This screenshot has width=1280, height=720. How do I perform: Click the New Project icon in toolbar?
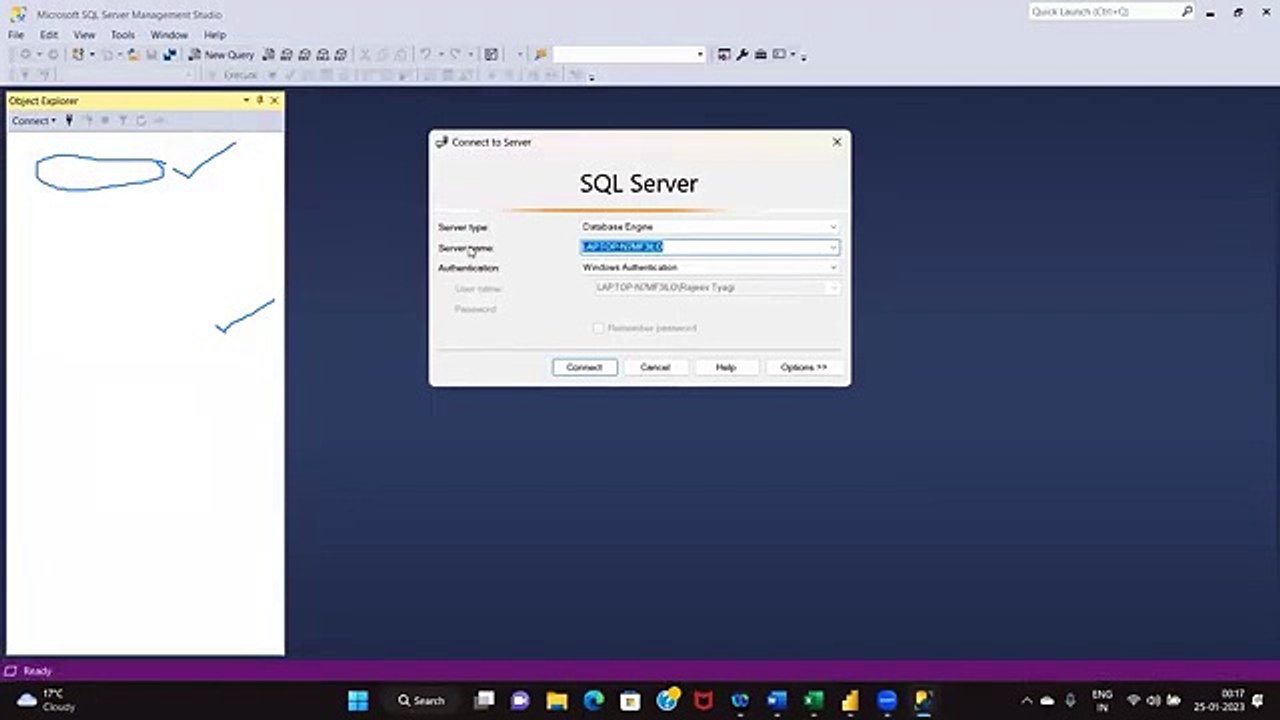click(x=78, y=55)
